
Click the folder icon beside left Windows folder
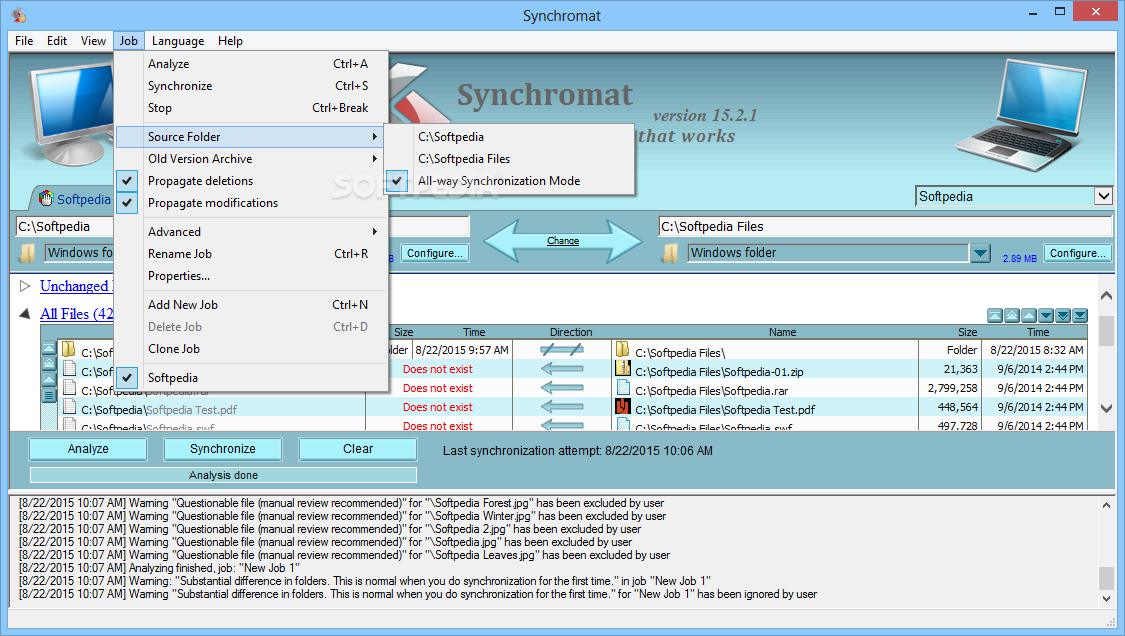[28, 253]
